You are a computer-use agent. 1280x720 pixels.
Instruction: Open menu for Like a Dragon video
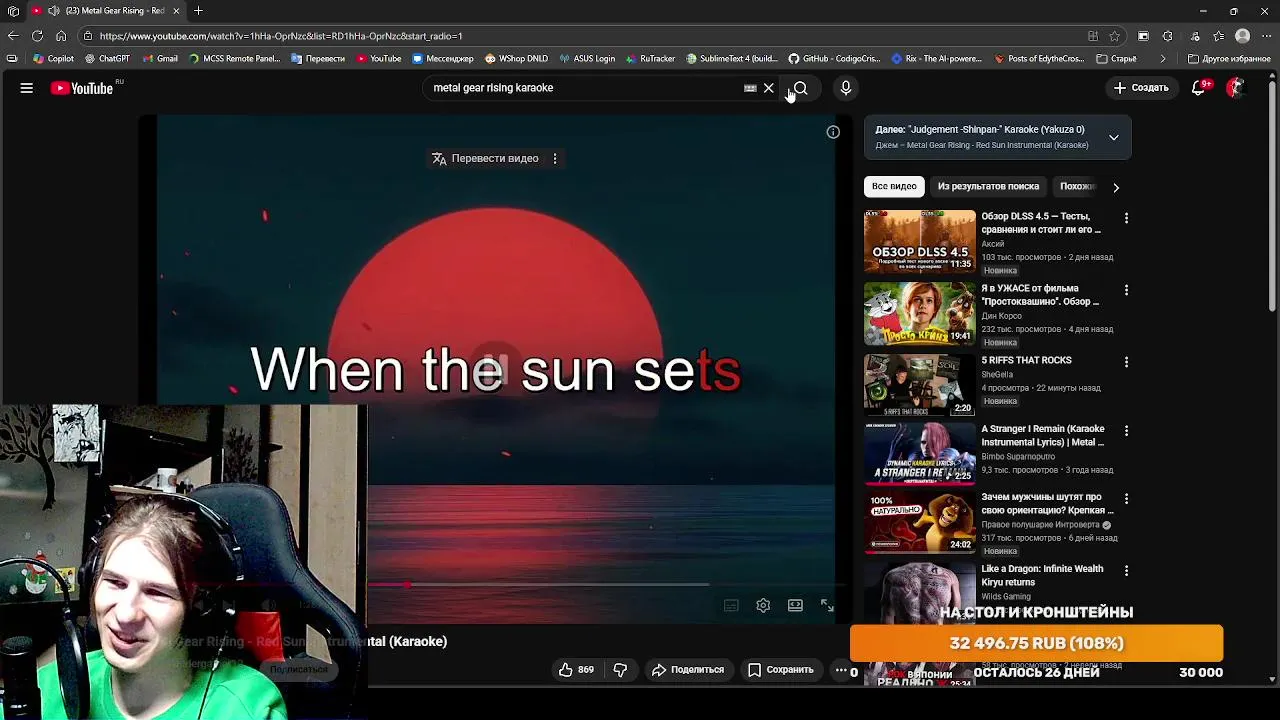pyautogui.click(x=1126, y=571)
